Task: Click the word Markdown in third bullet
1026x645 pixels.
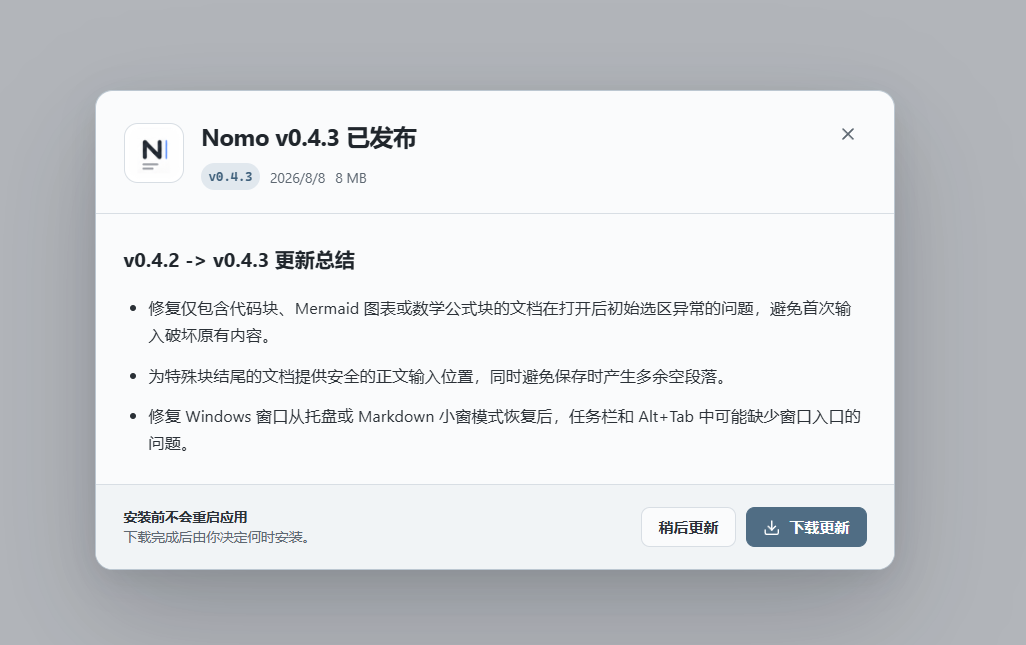Action: (396, 417)
